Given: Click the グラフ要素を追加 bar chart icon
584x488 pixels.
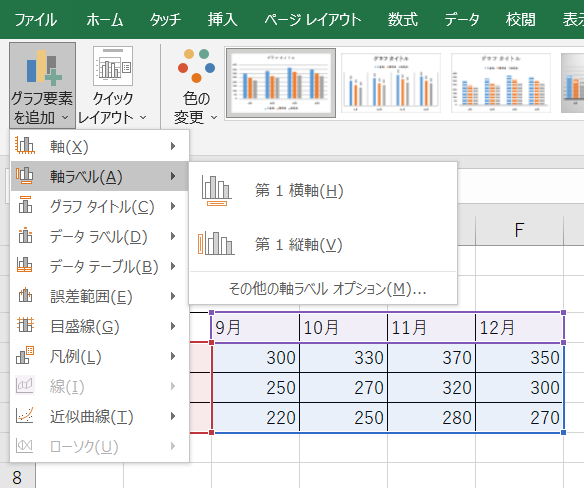Looking at the screenshot, I should click(44, 66).
